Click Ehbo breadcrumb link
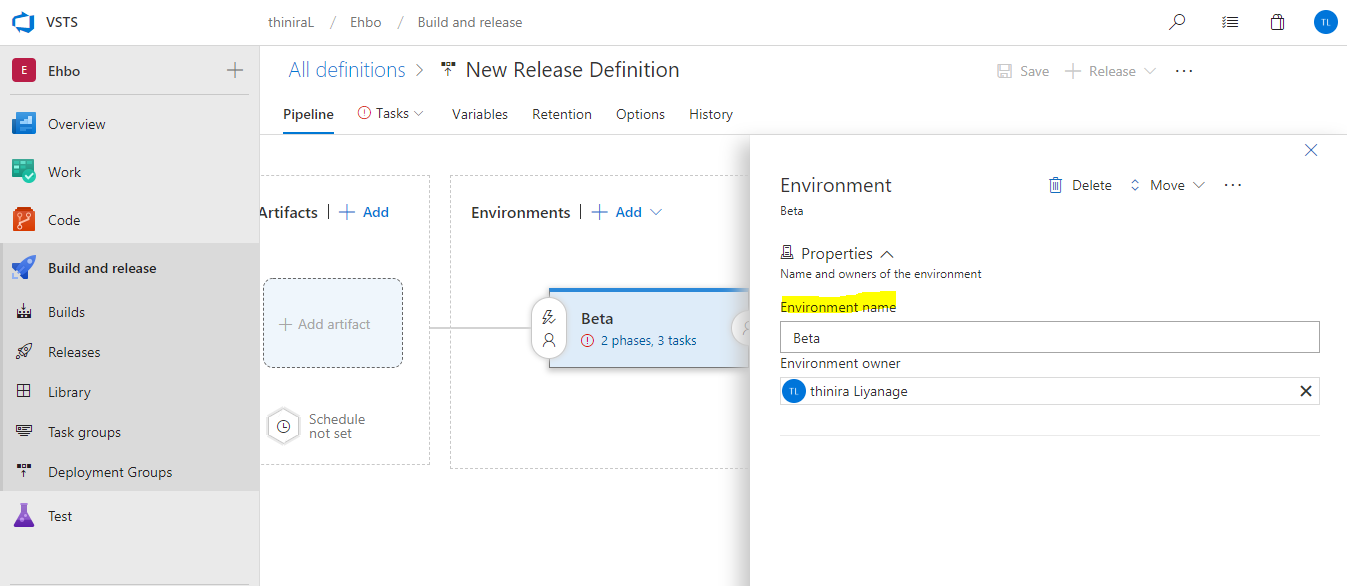This screenshot has width=1347, height=586. pyautogui.click(x=366, y=22)
